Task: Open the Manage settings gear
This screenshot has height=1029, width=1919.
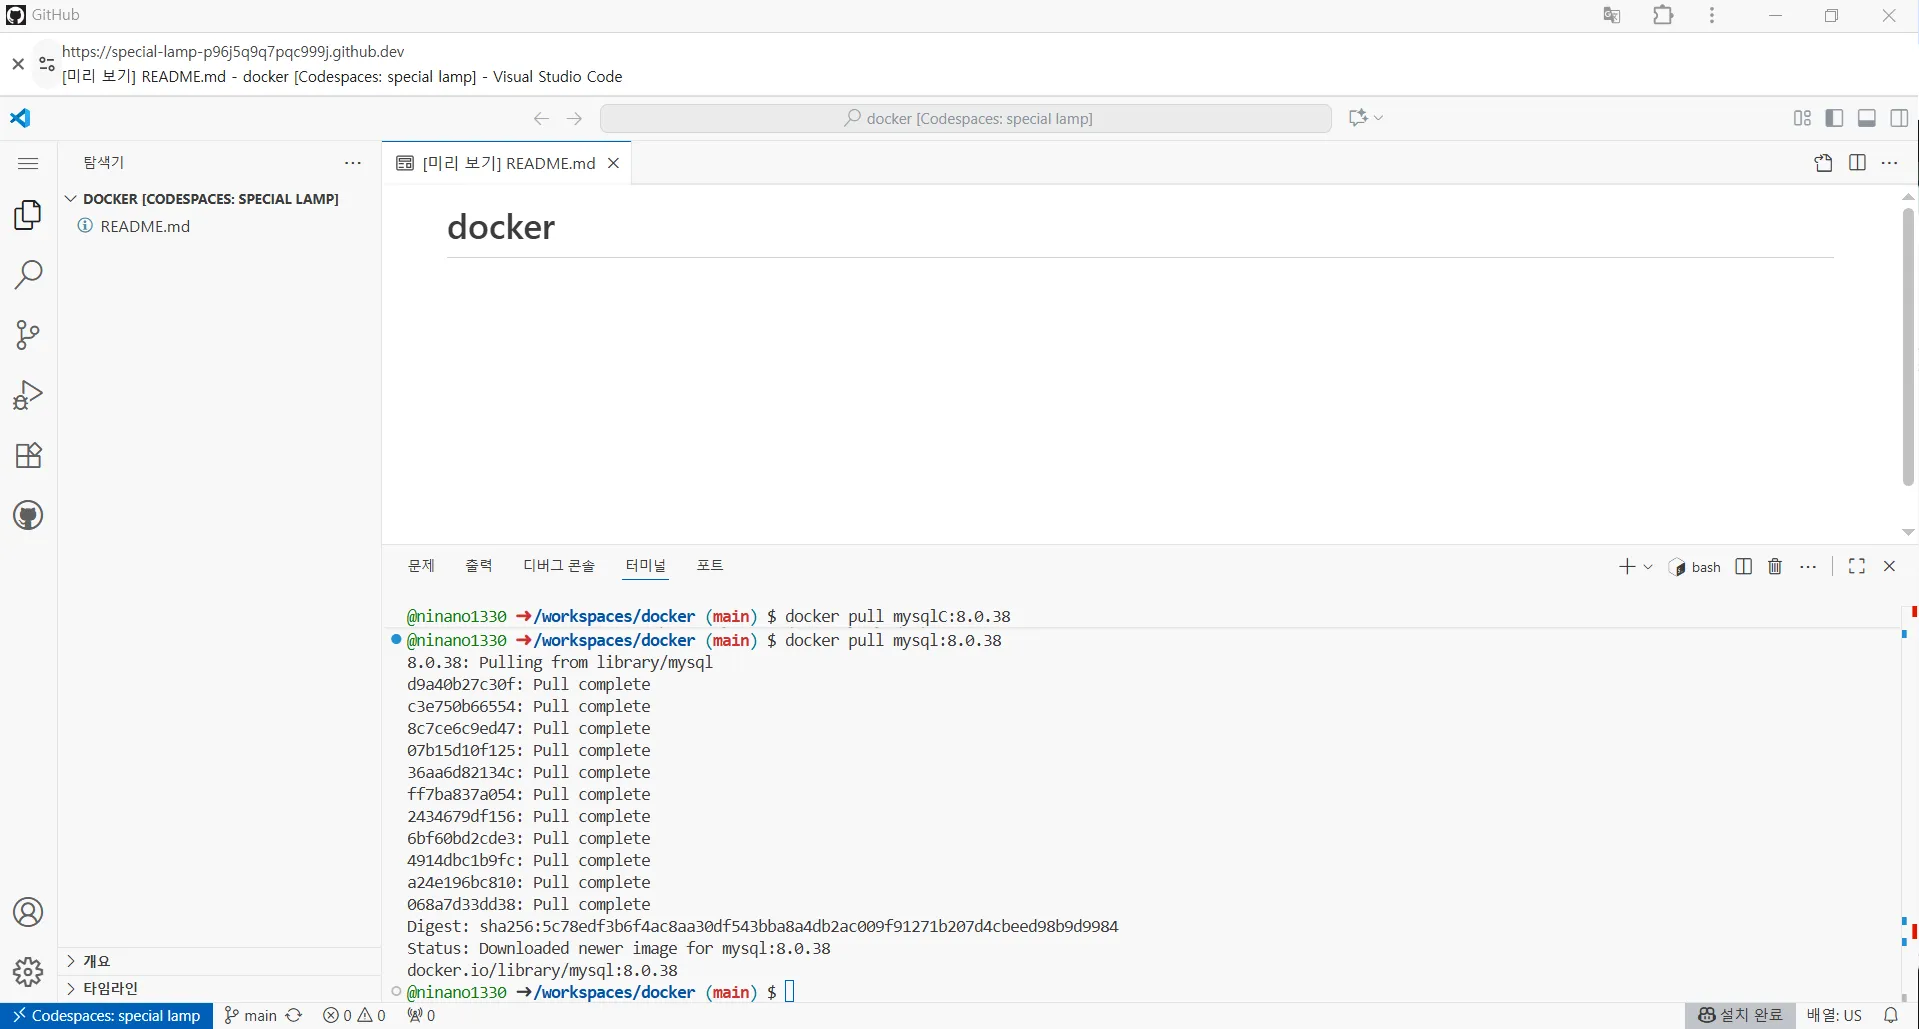Action: [x=28, y=972]
